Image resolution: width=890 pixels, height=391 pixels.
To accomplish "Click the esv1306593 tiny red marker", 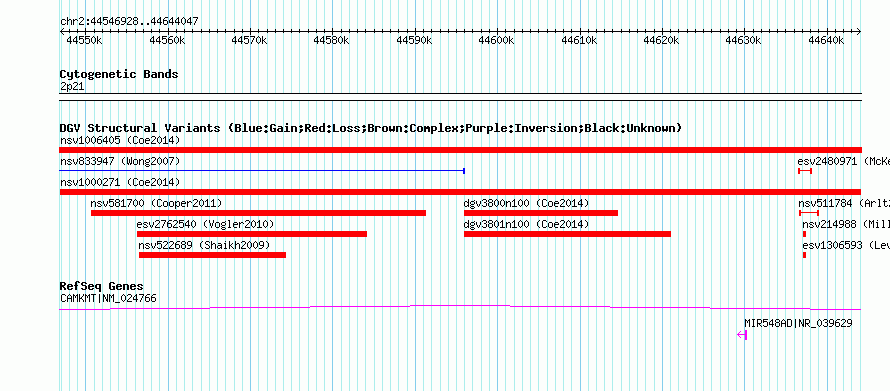I will click(x=804, y=255).
